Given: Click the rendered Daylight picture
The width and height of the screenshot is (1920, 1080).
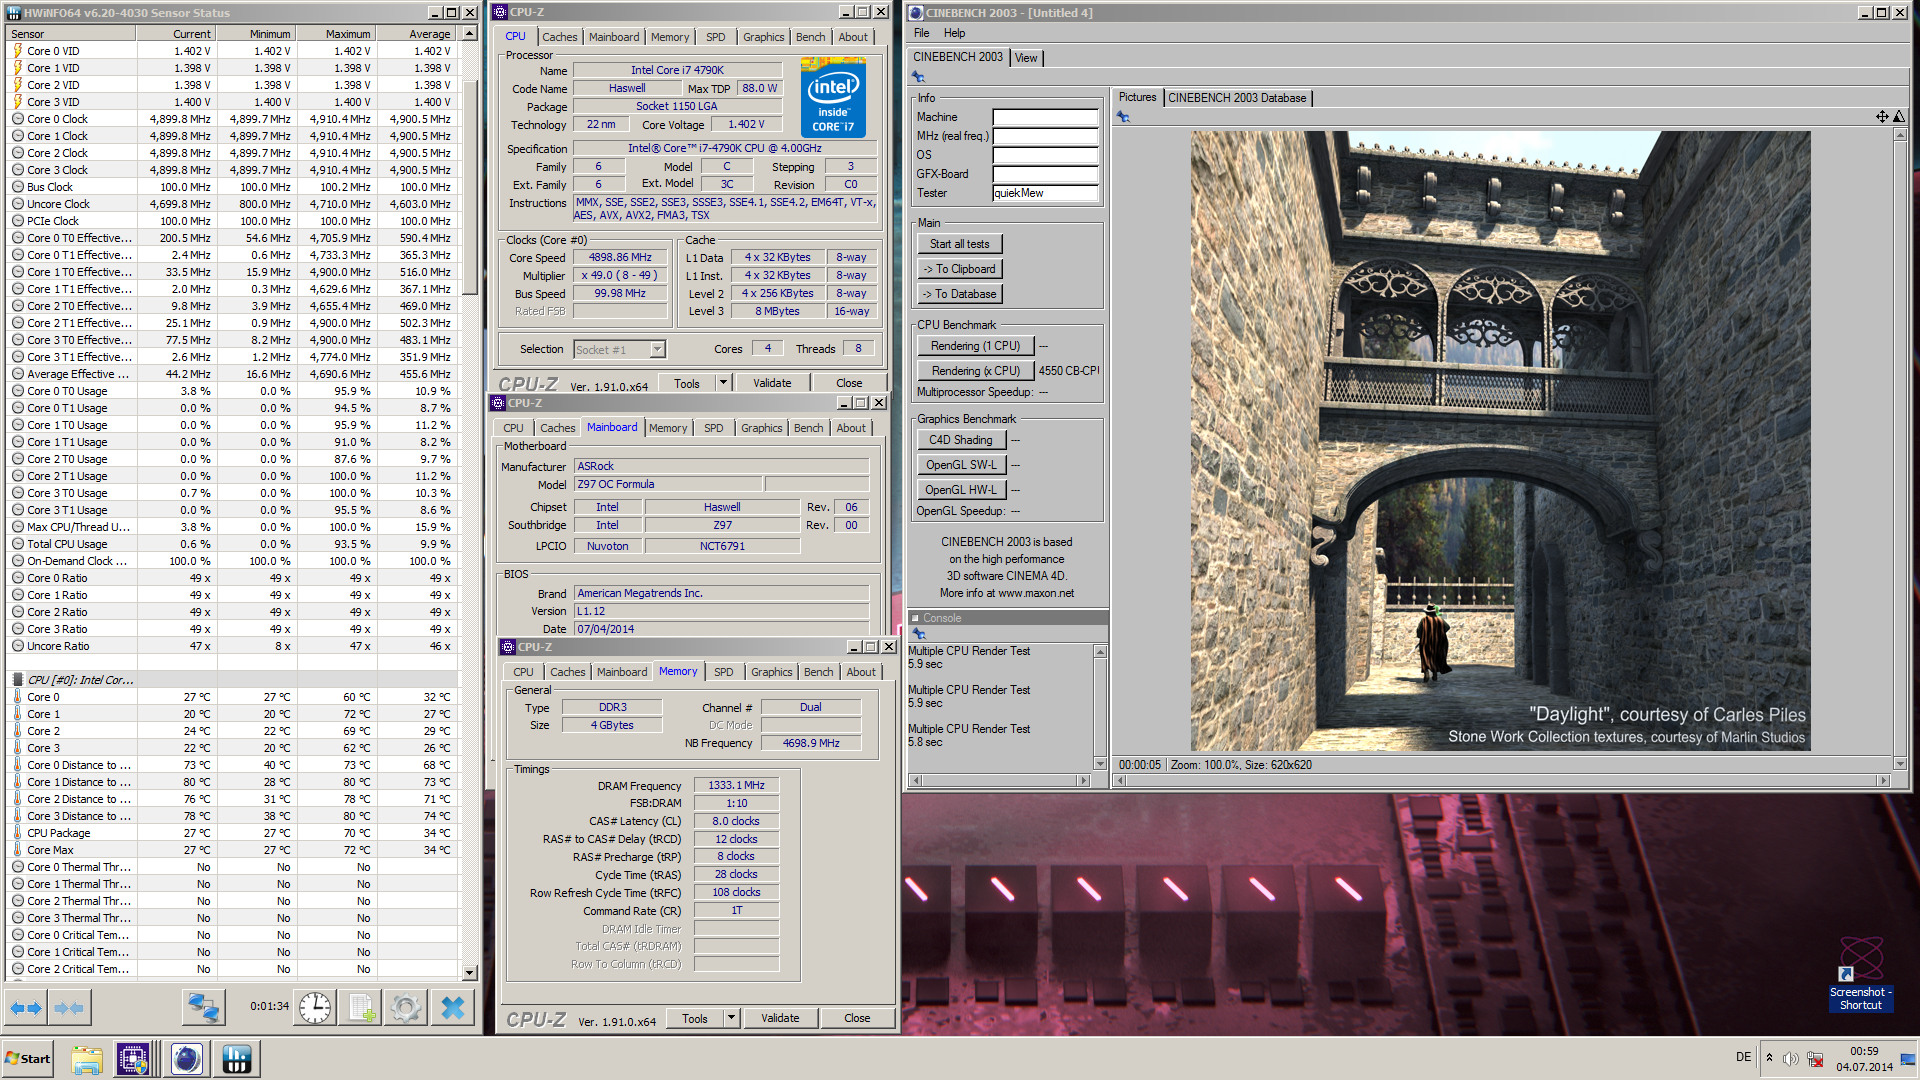Looking at the screenshot, I should click(1500, 441).
